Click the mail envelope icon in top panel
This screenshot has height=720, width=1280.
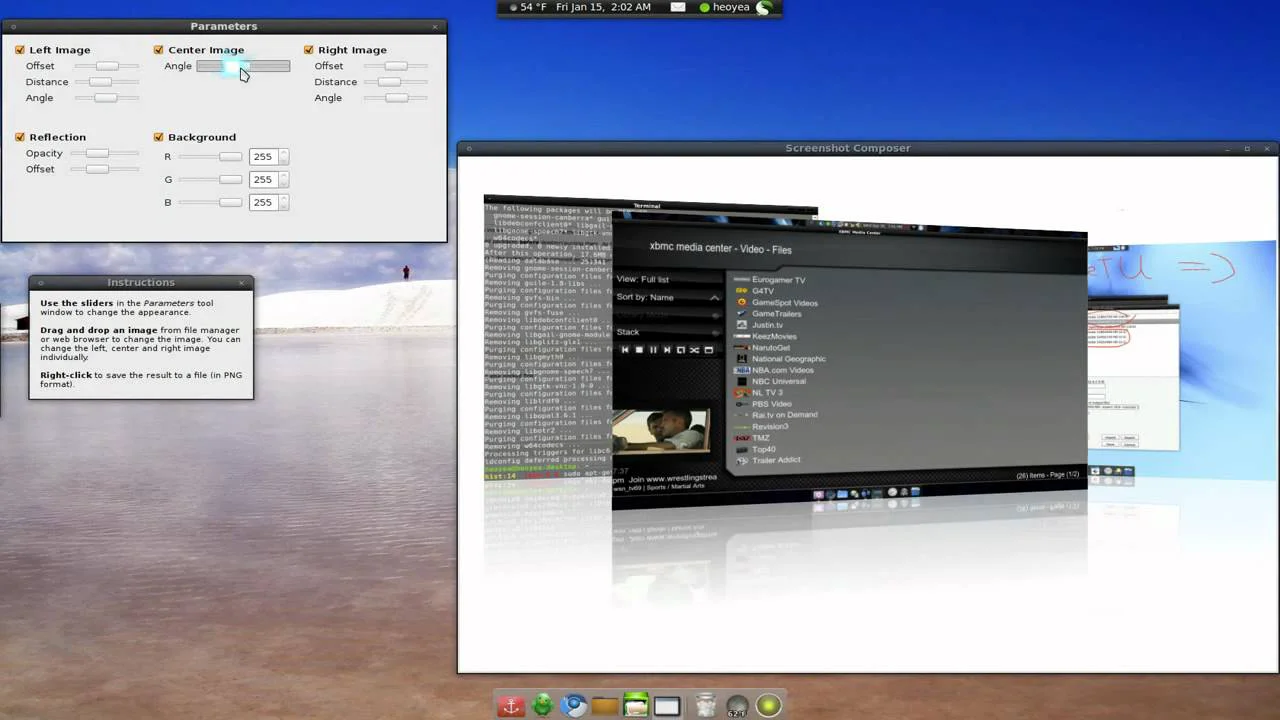coord(678,7)
